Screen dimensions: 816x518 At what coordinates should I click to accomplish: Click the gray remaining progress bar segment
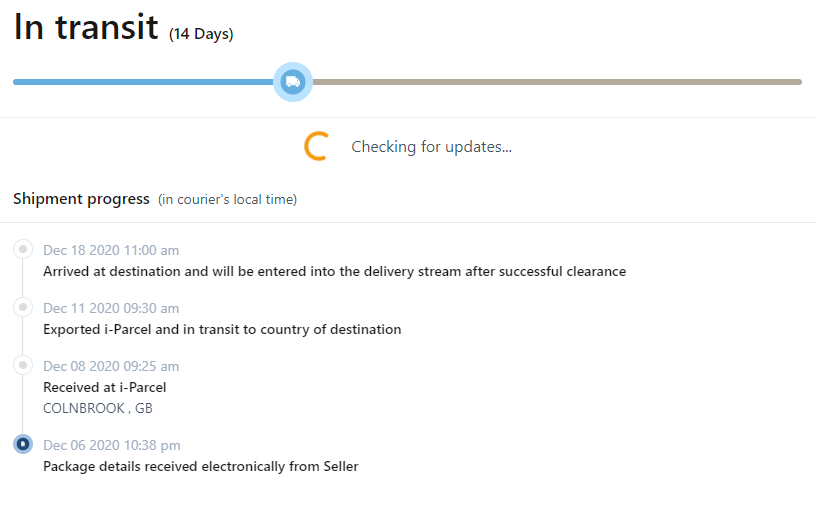tap(557, 82)
